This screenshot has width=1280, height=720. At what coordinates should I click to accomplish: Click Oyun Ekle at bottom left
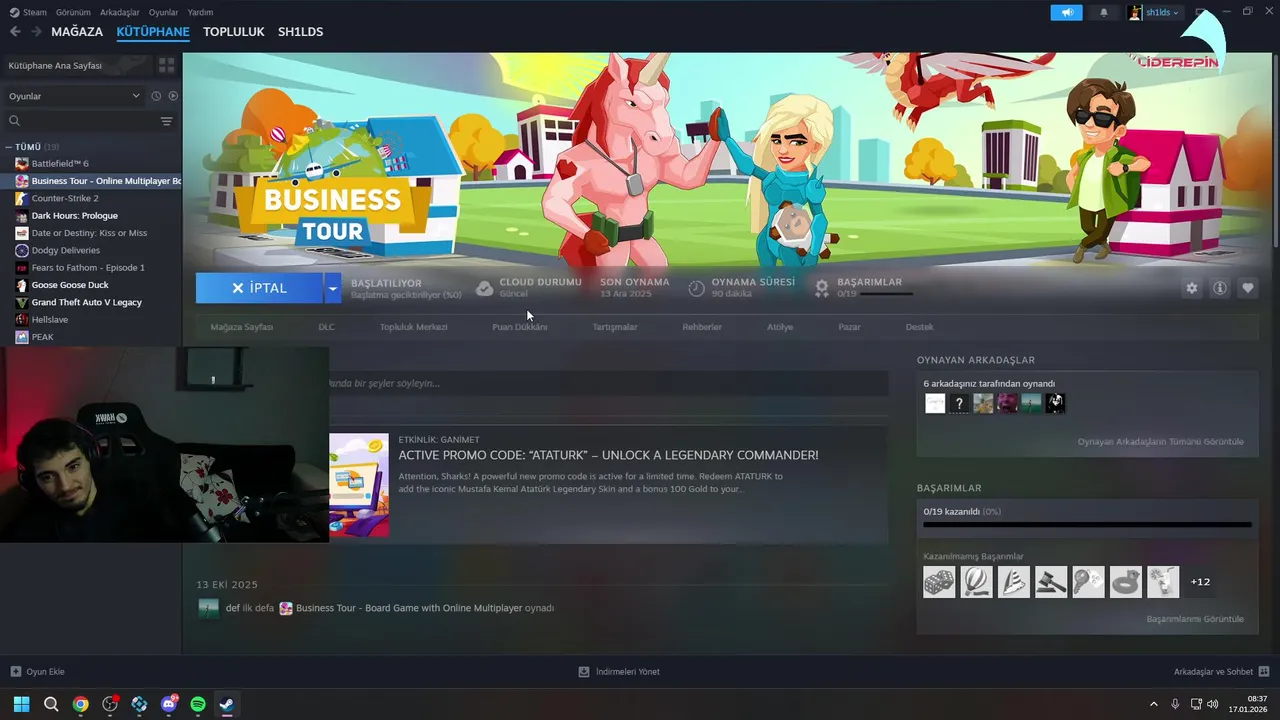click(x=37, y=672)
